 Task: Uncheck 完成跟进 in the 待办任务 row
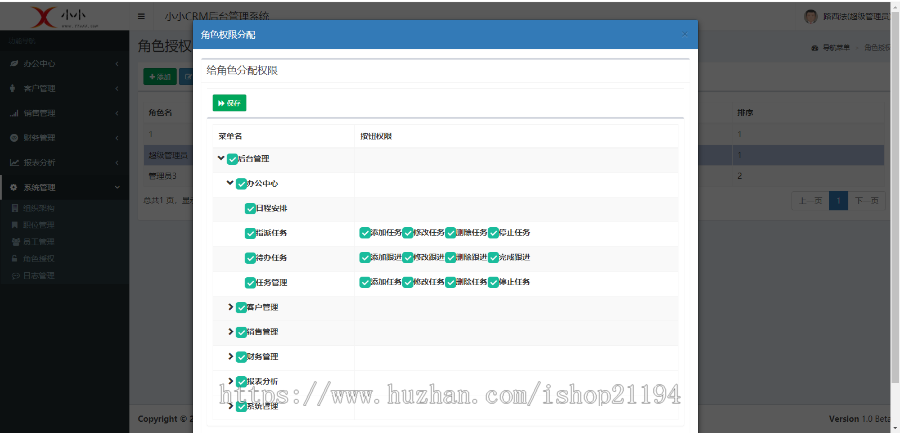tap(494, 257)
